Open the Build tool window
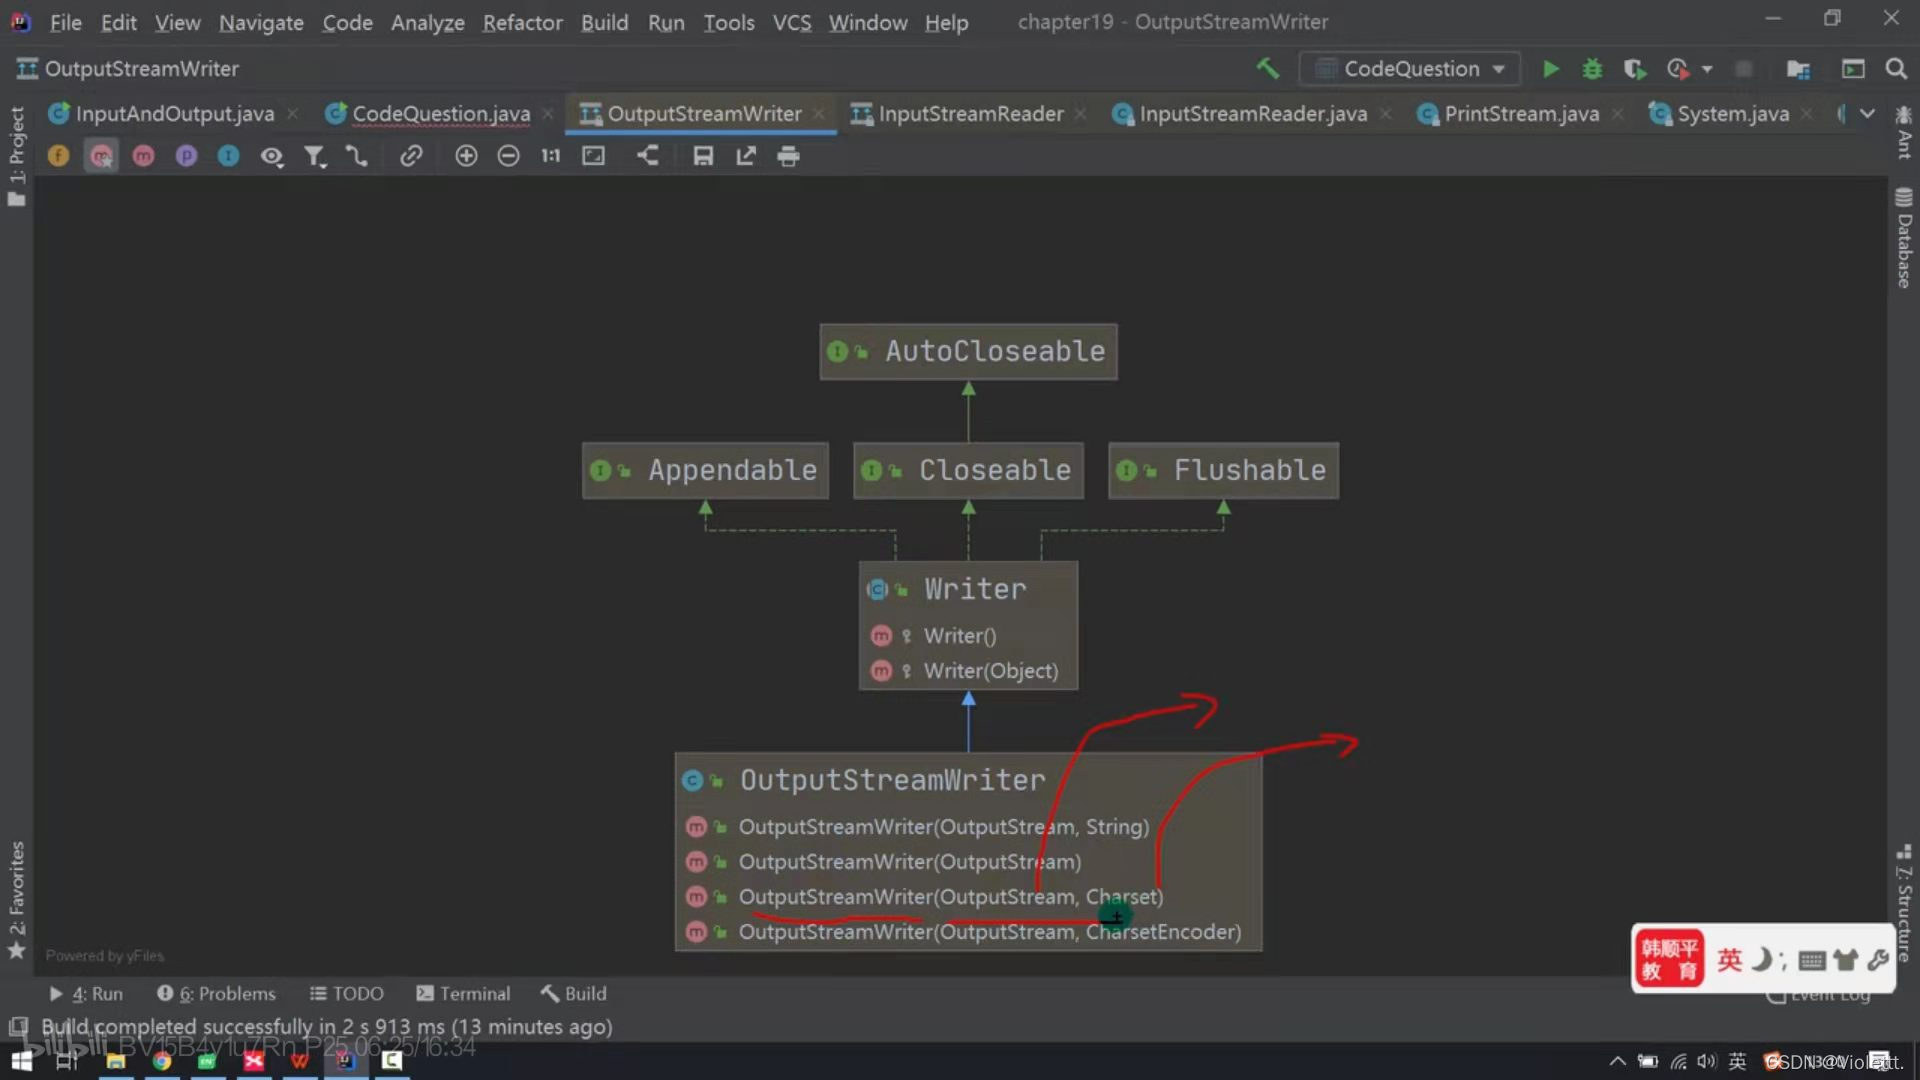1920x1080 pixels. pos(574,993)
